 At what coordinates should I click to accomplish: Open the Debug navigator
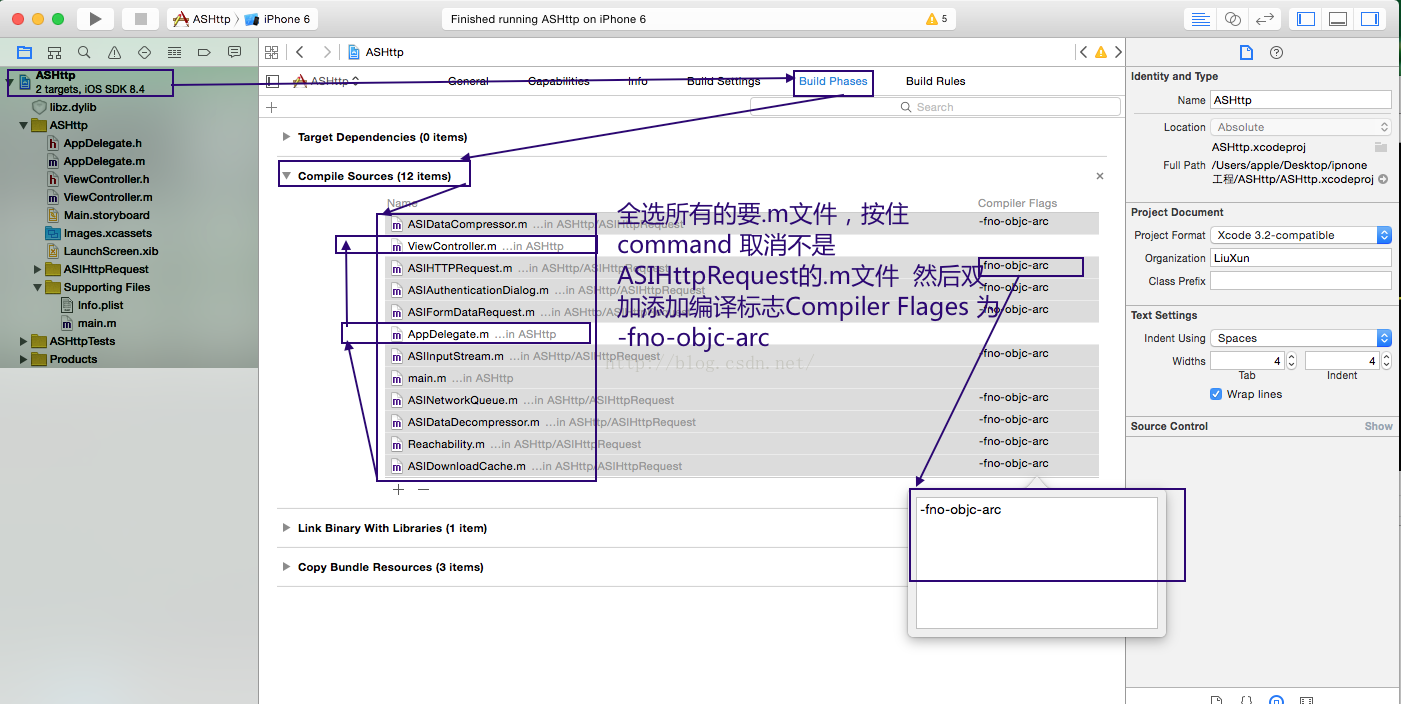174,52
